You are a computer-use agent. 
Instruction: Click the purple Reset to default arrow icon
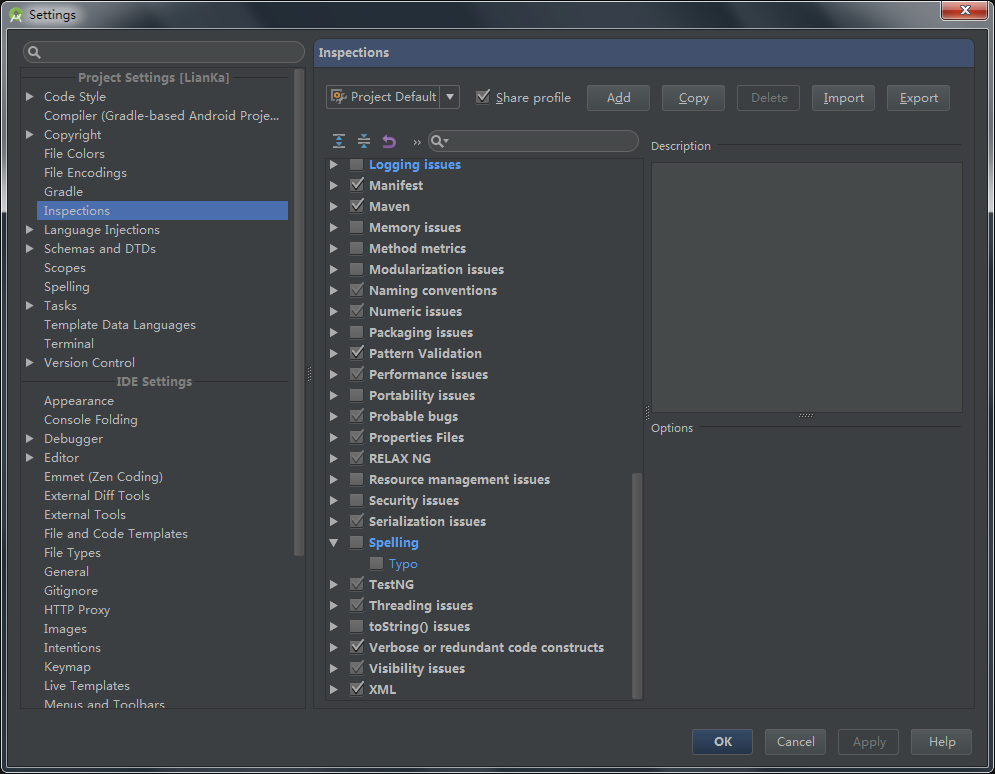pos(389,142)
